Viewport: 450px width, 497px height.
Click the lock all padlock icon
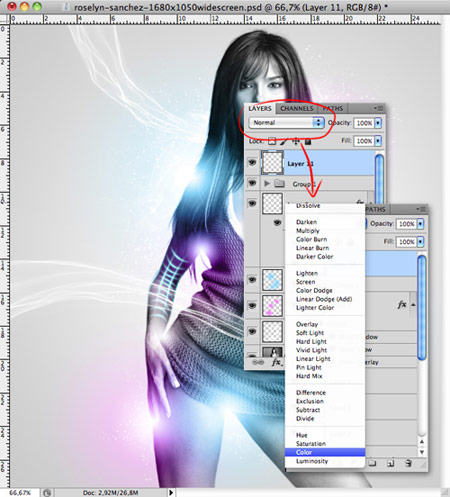(308, 141)
